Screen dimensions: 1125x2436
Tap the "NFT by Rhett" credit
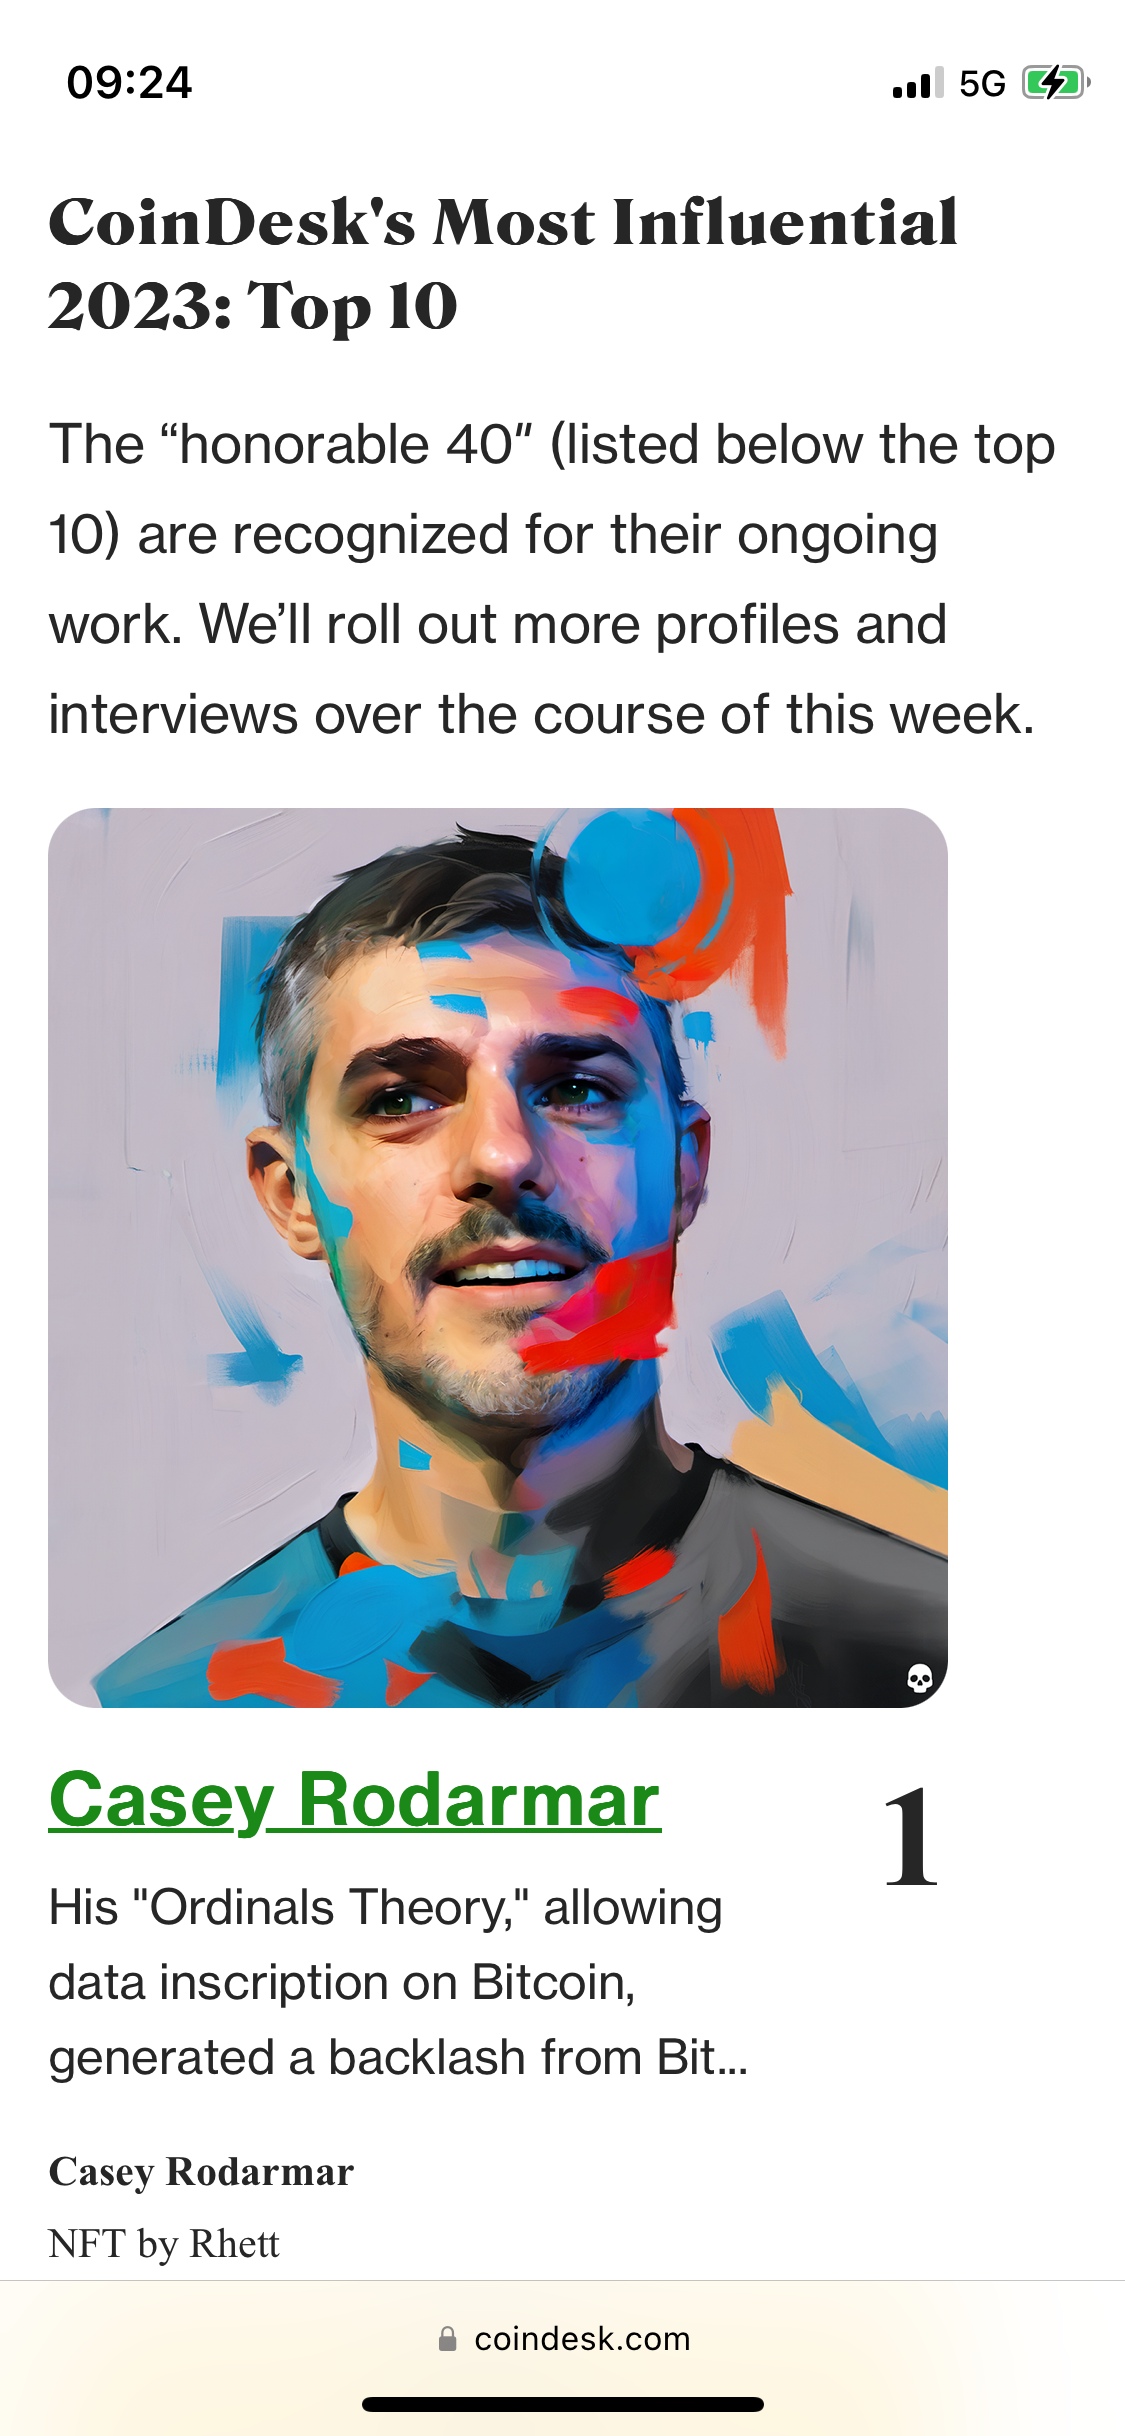(164, 2244)
